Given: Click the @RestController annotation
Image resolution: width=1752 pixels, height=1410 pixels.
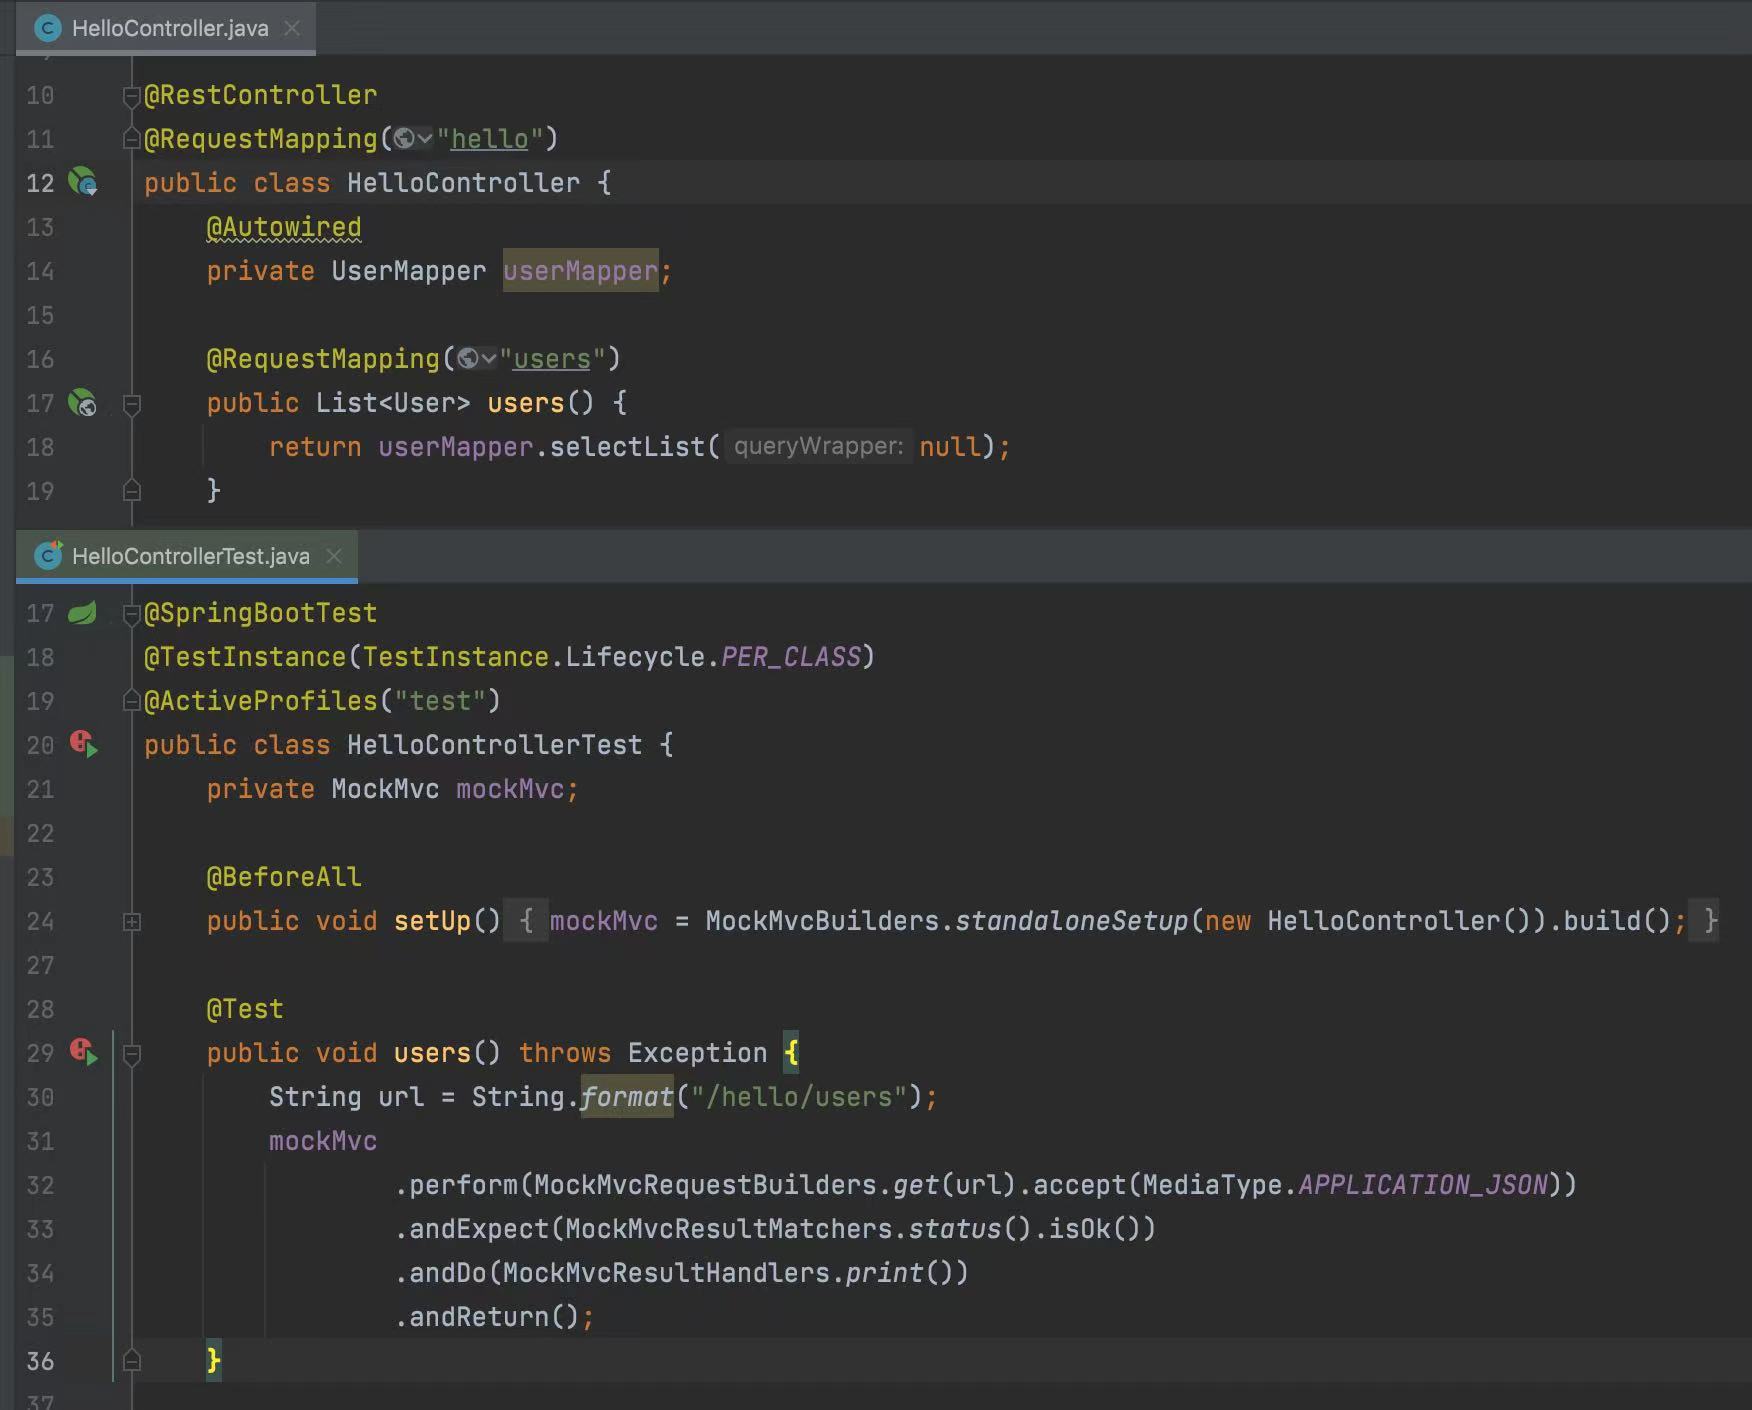Looking at the screenshot, I should coord(260,95).
